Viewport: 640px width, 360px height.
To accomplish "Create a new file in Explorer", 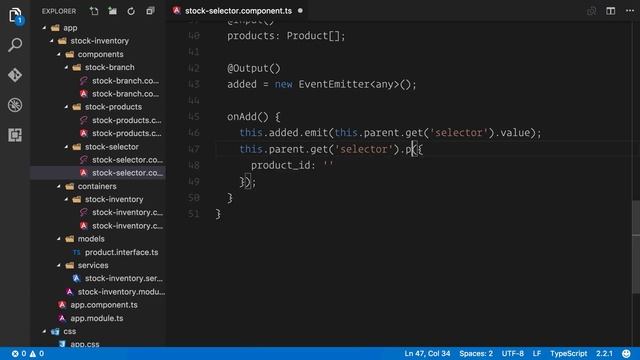I will point(94,11).
